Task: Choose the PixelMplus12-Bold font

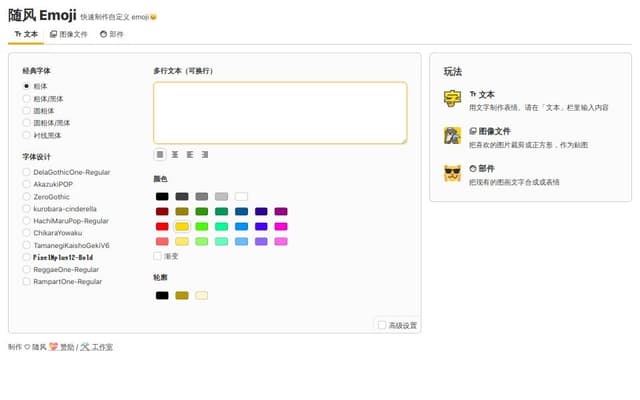Action: (x=27, y=257)
